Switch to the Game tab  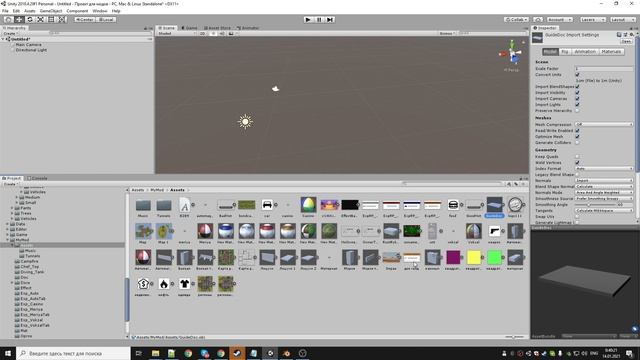189,28
